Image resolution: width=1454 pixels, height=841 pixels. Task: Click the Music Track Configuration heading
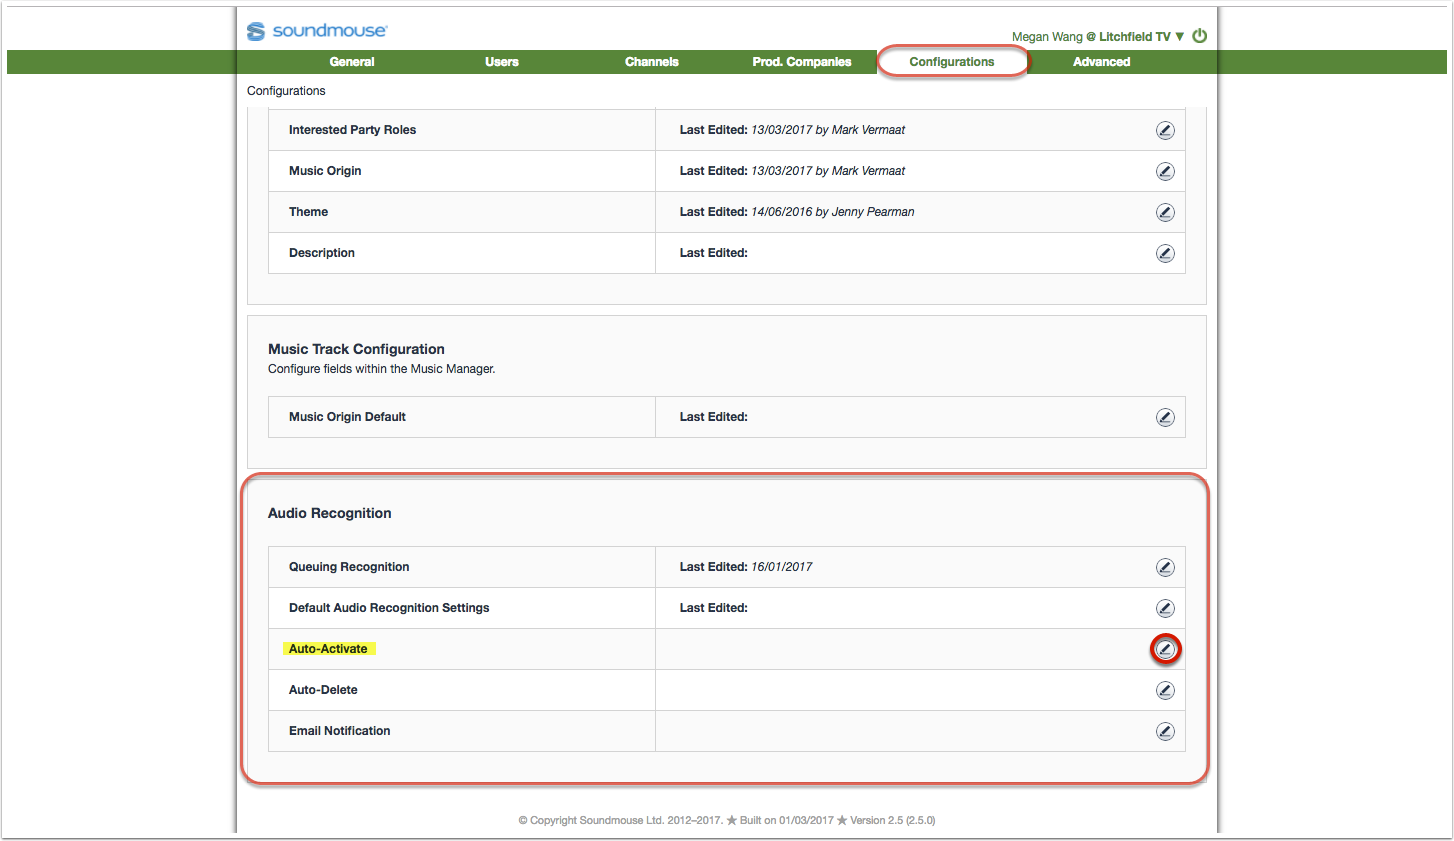click(356, 349)
